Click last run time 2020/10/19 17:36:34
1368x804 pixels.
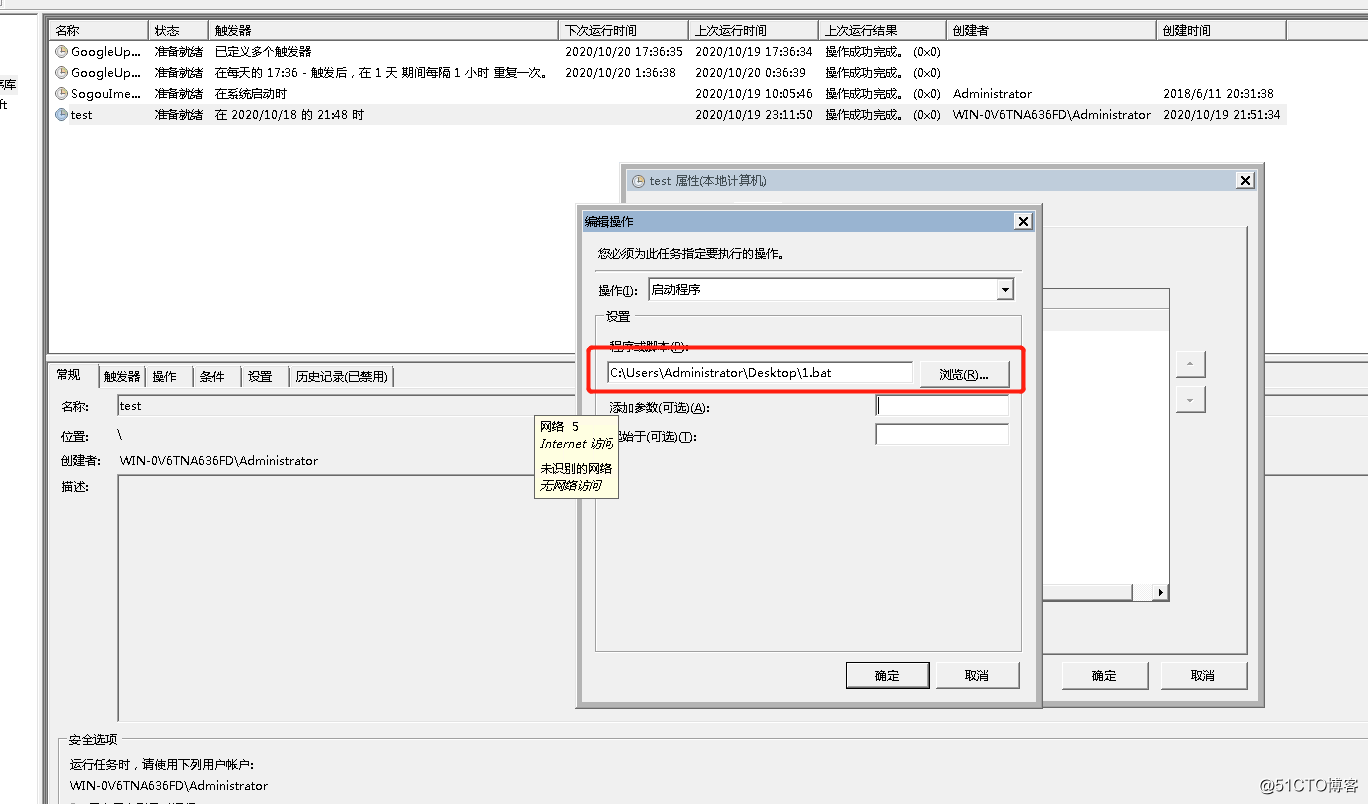(x=754, y=52)
